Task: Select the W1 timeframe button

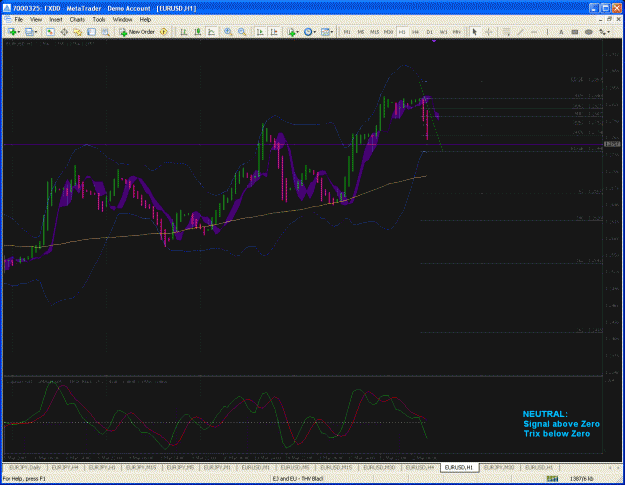Action: (443, 32)
